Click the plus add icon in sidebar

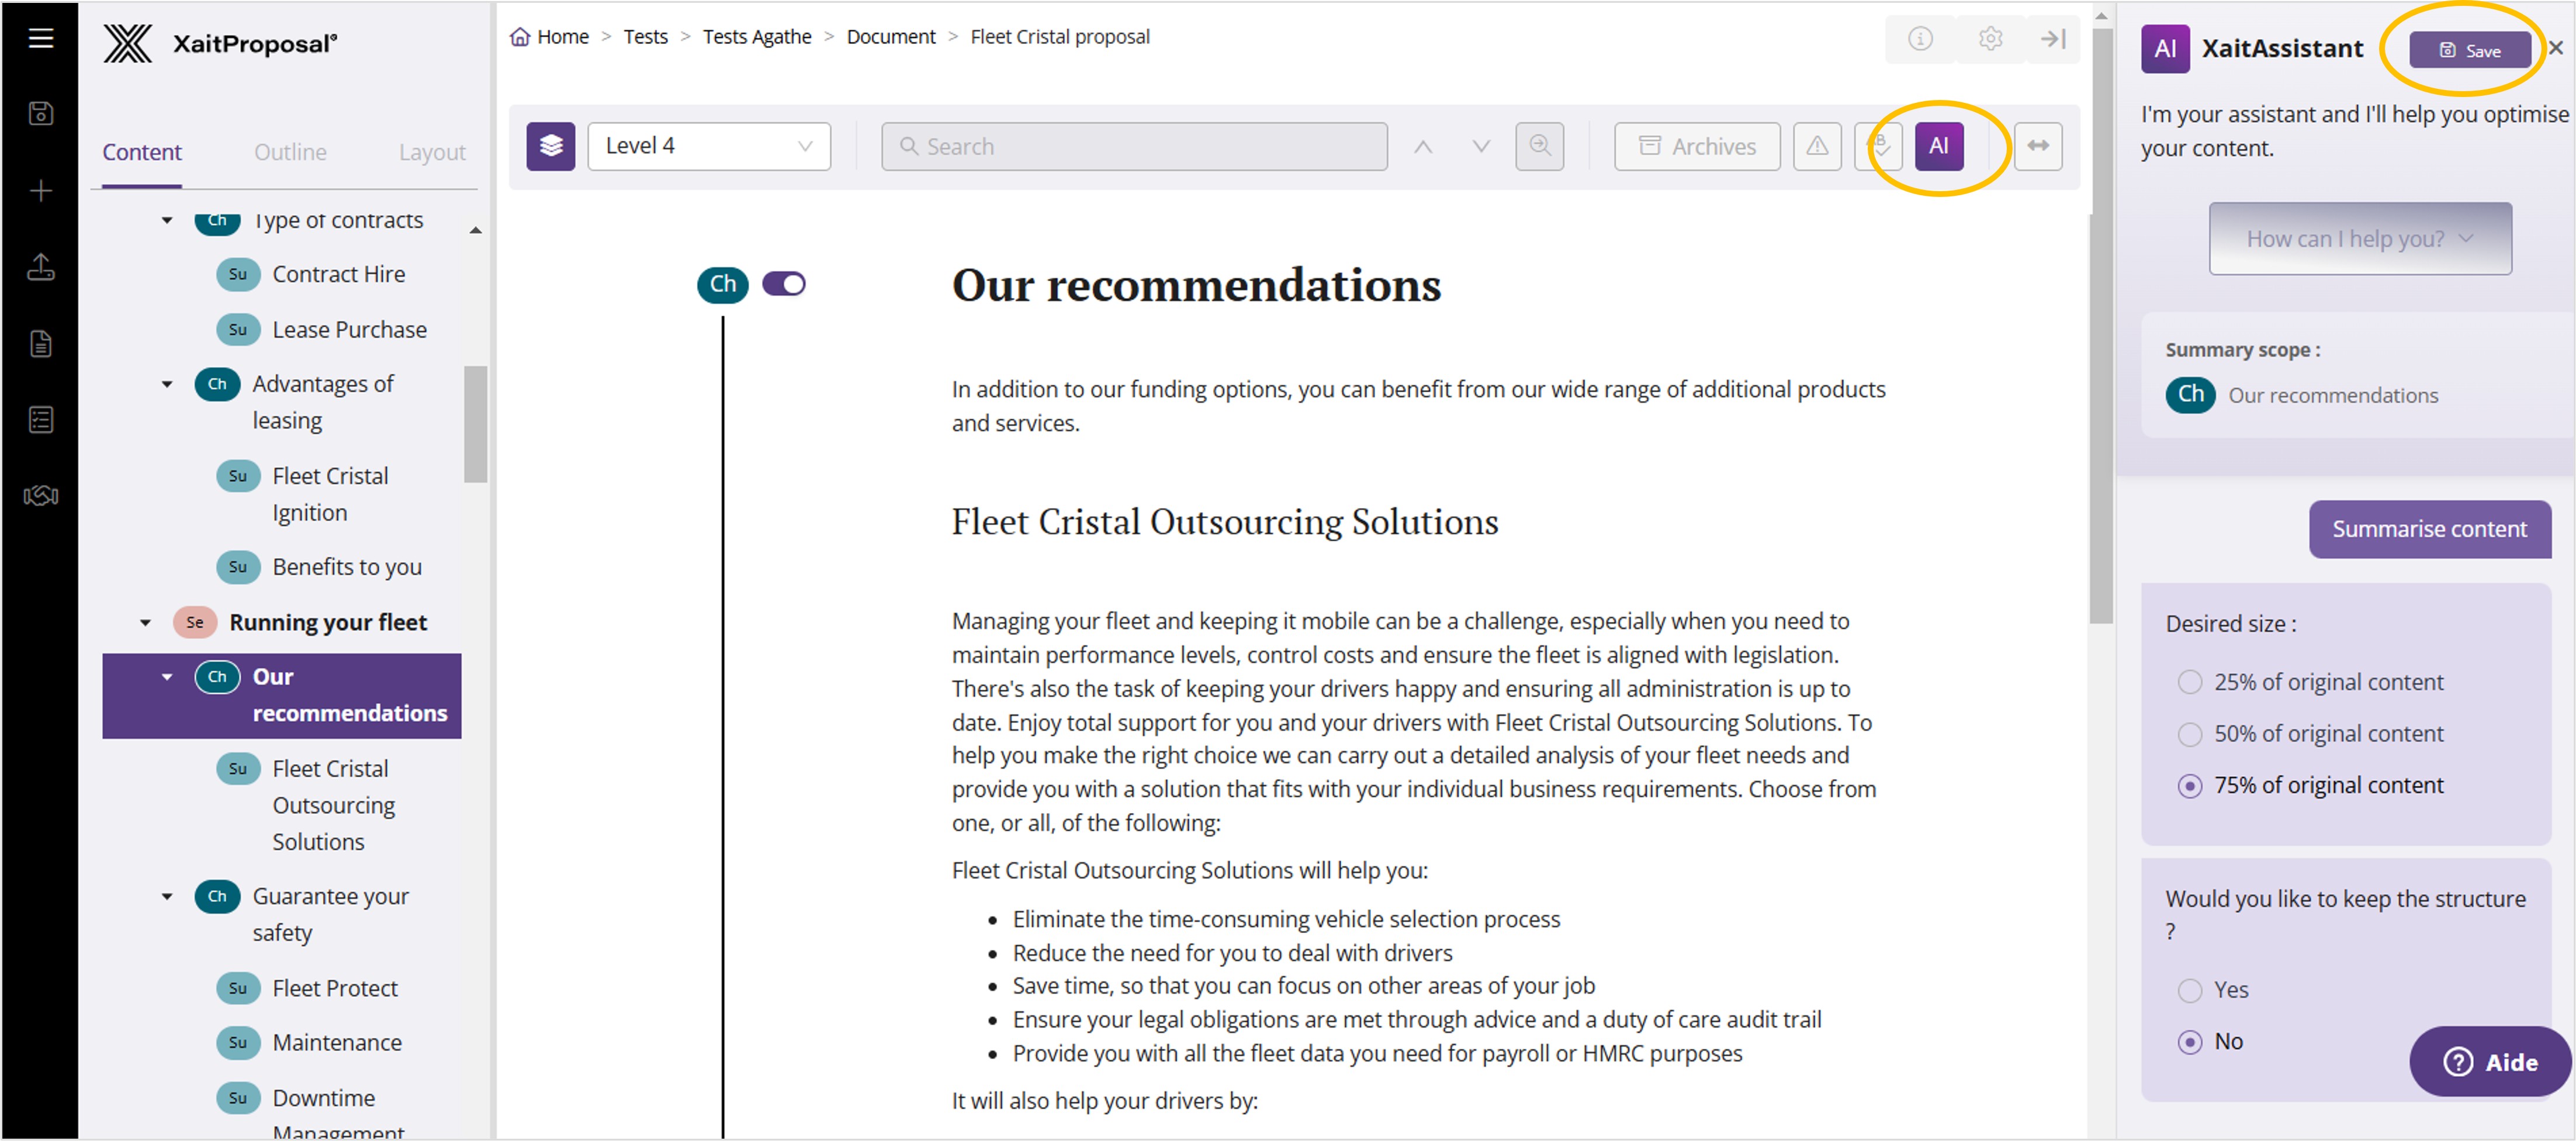click(40, 190)
